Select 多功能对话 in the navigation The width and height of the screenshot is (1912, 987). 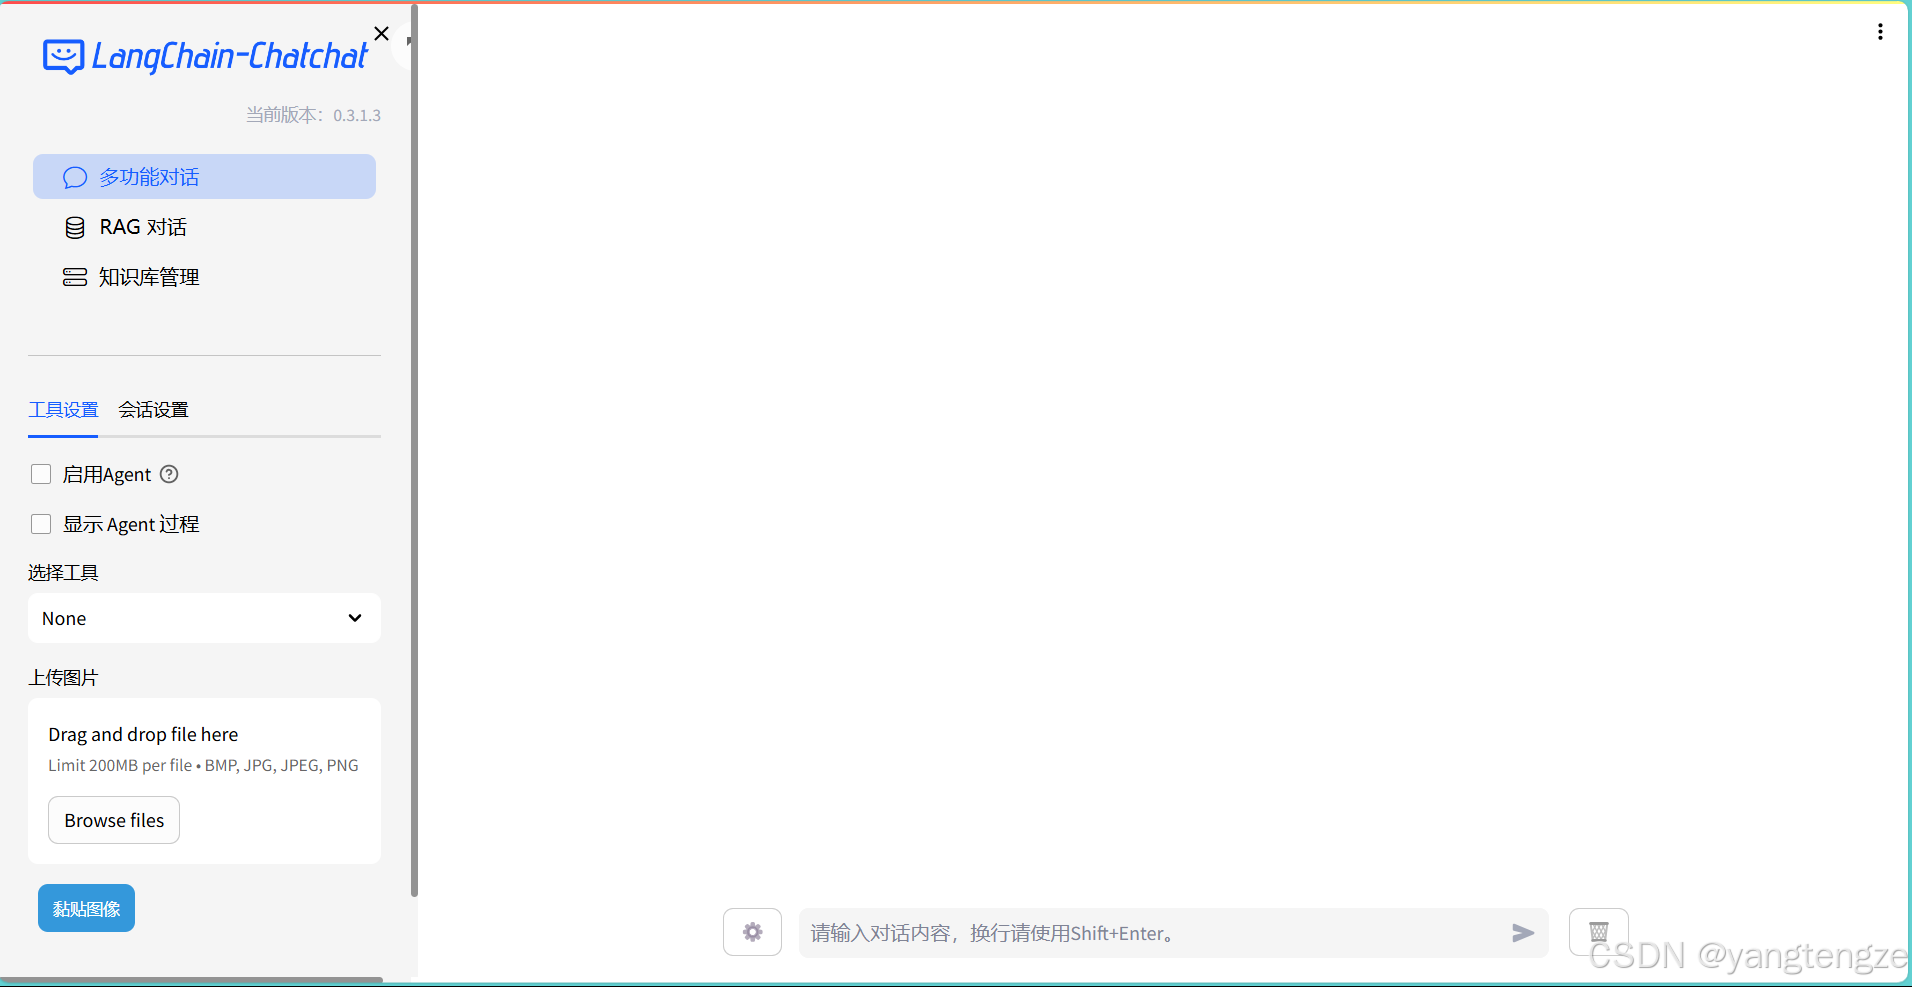point(204,177)
